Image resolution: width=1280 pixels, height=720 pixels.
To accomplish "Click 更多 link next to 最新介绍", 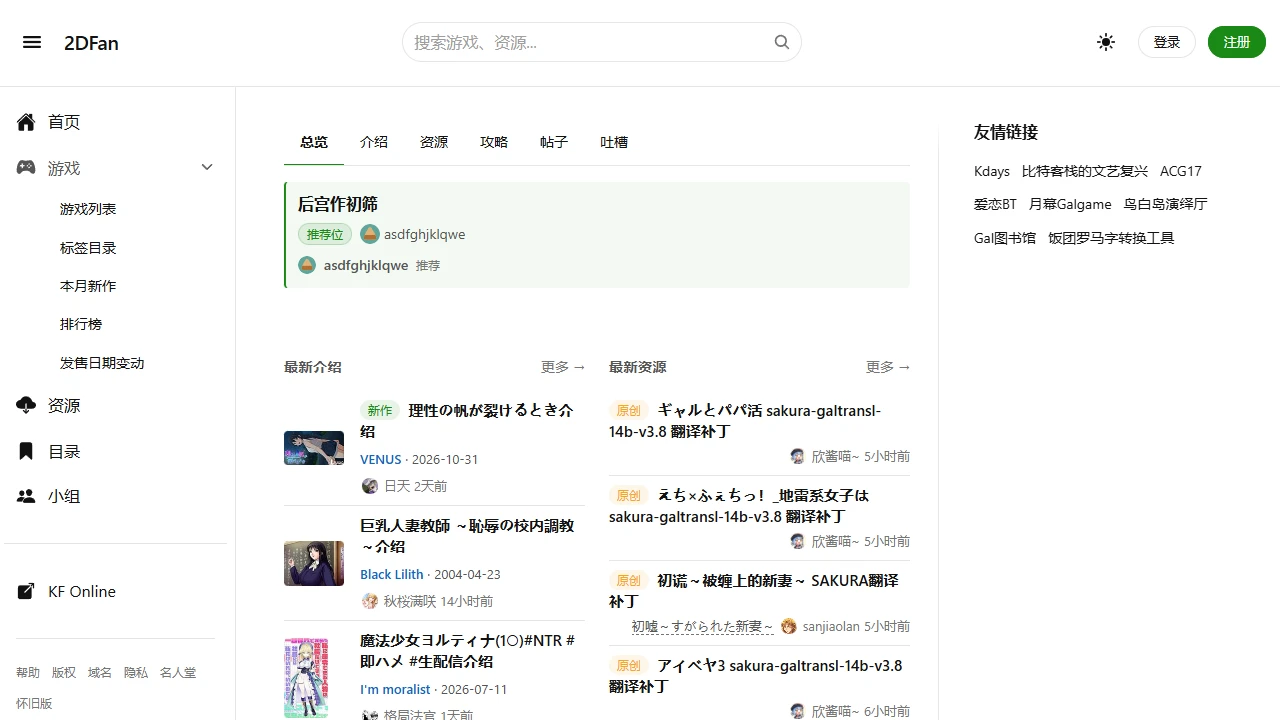I will (x=563, y=367).
